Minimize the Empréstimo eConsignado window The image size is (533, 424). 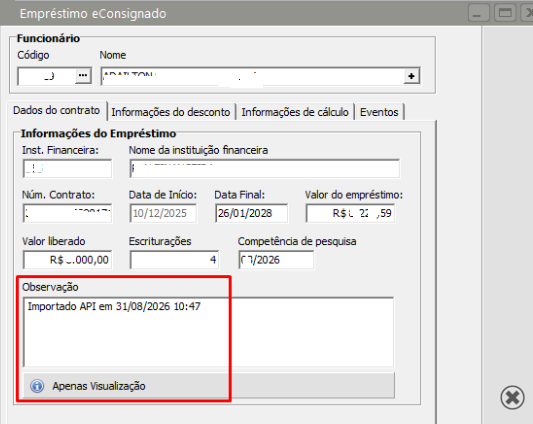pos(478,13)
